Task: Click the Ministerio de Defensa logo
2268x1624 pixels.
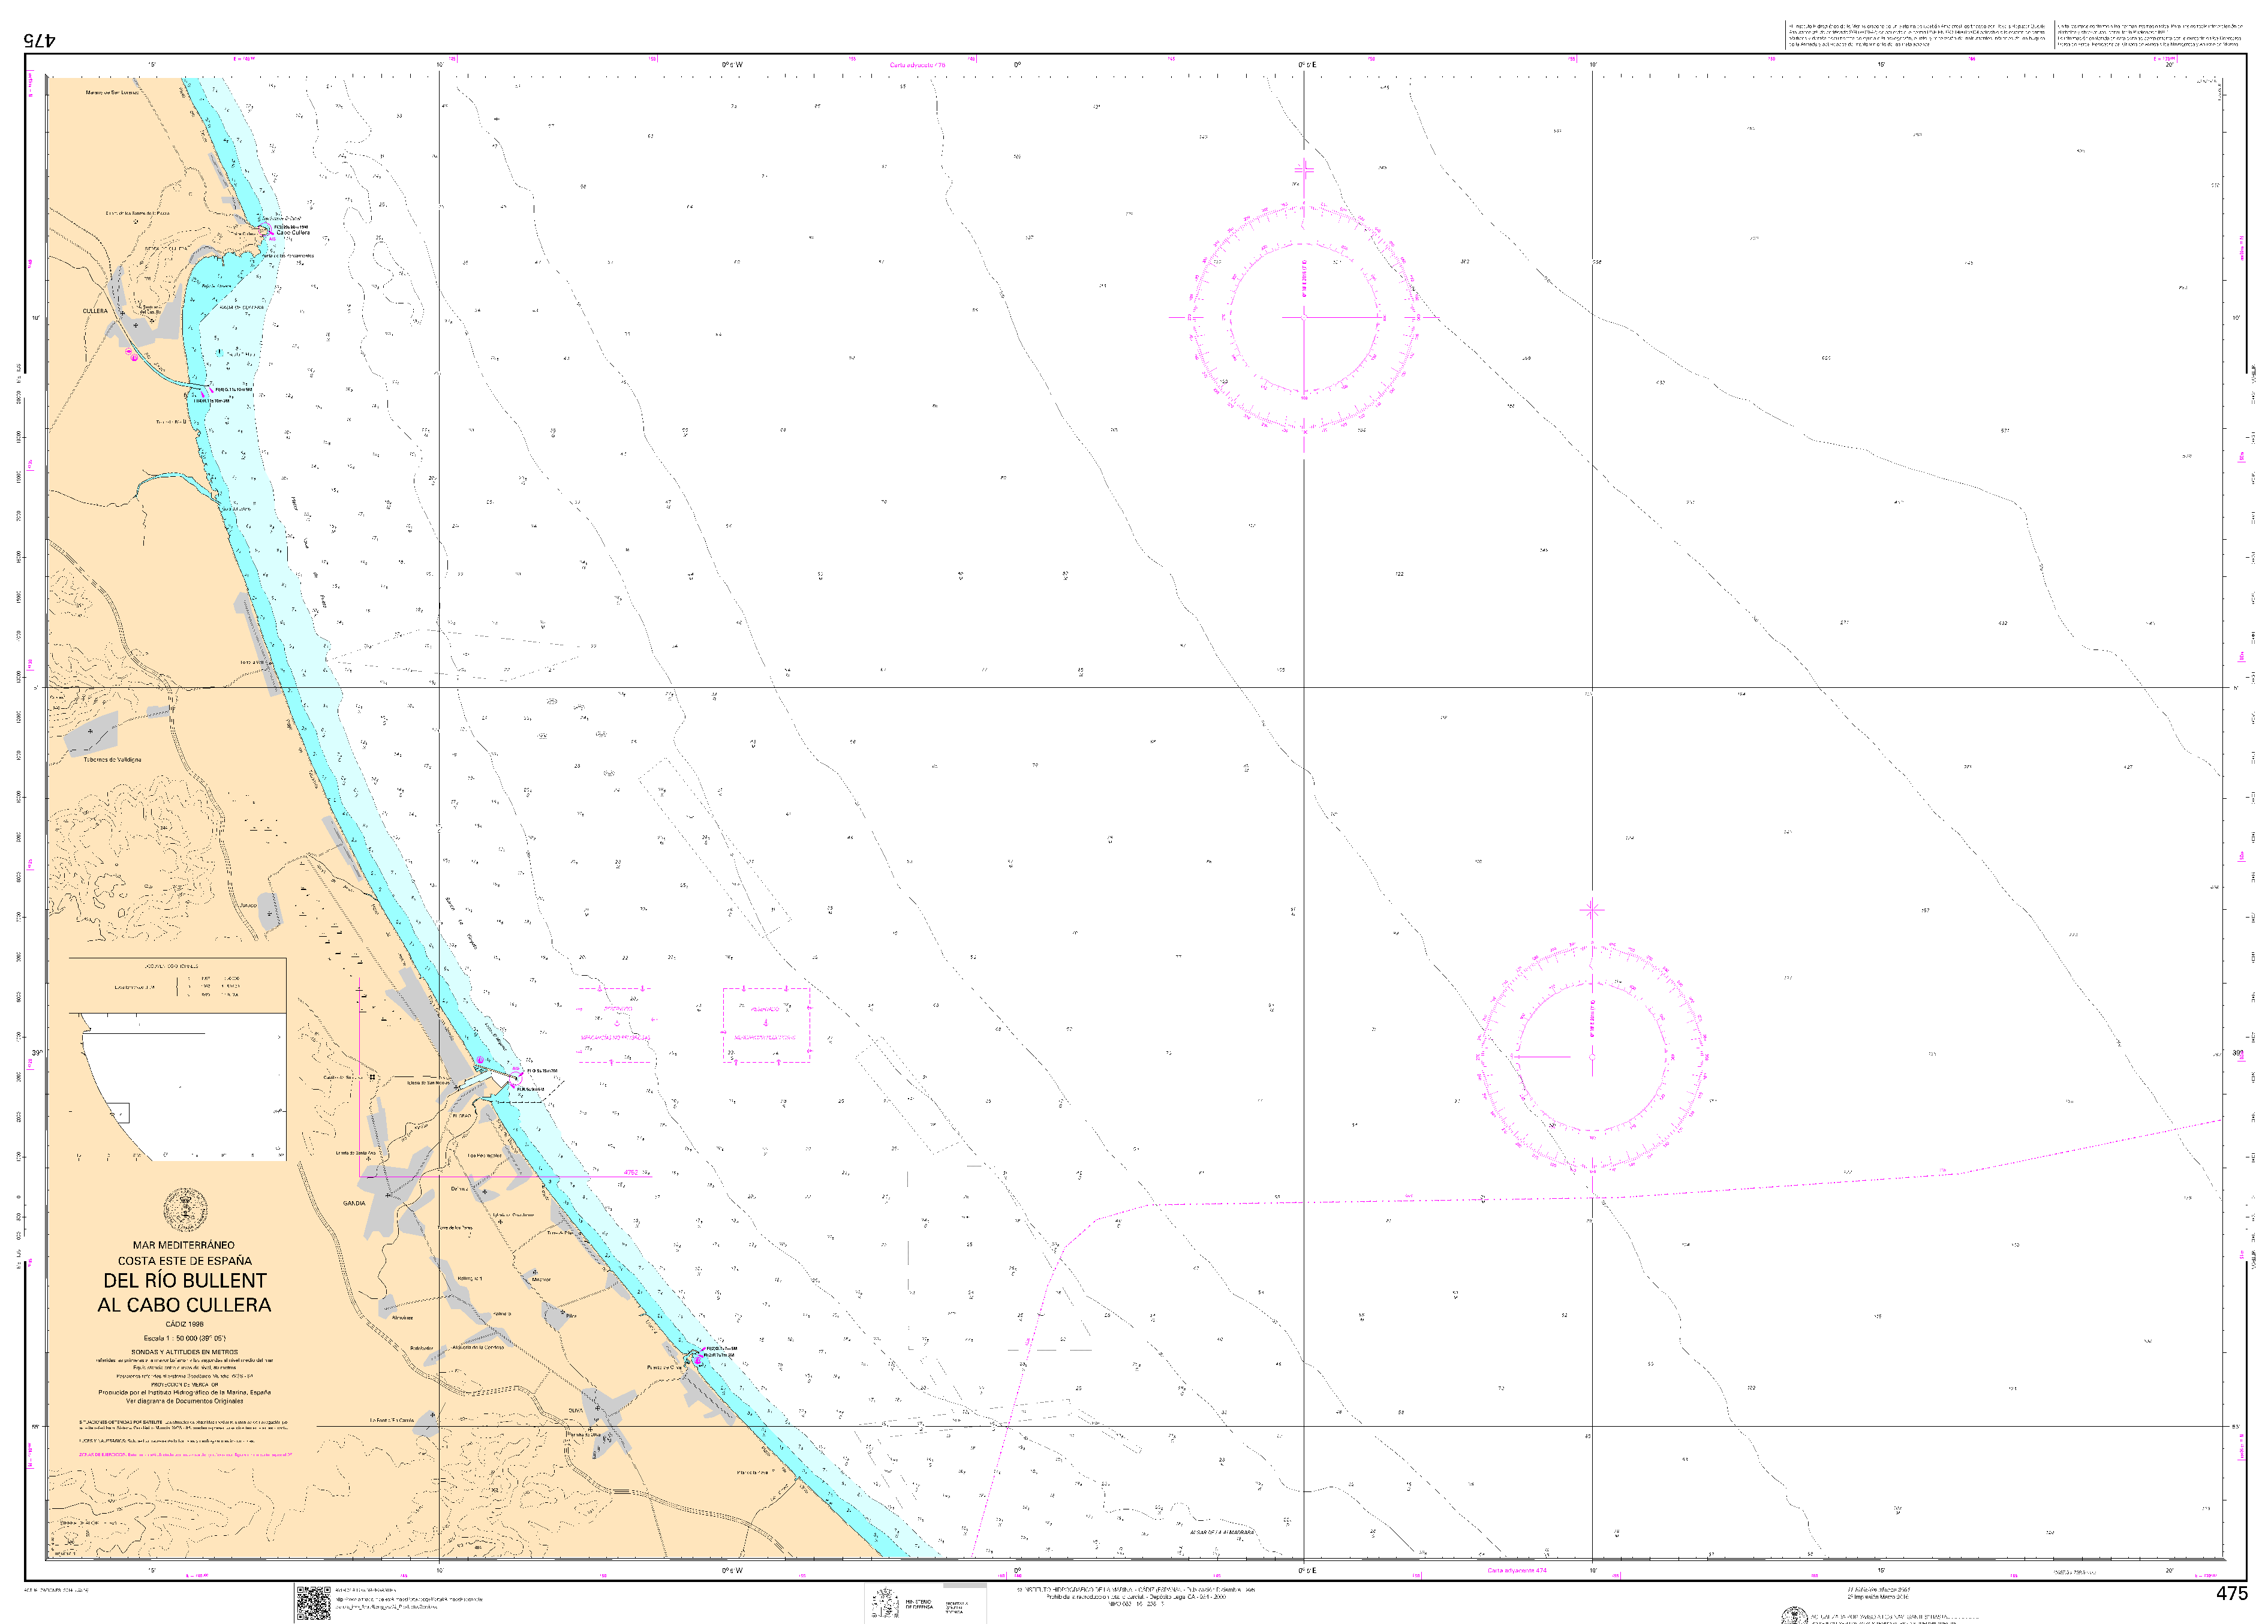Action: pos(886,1602)
